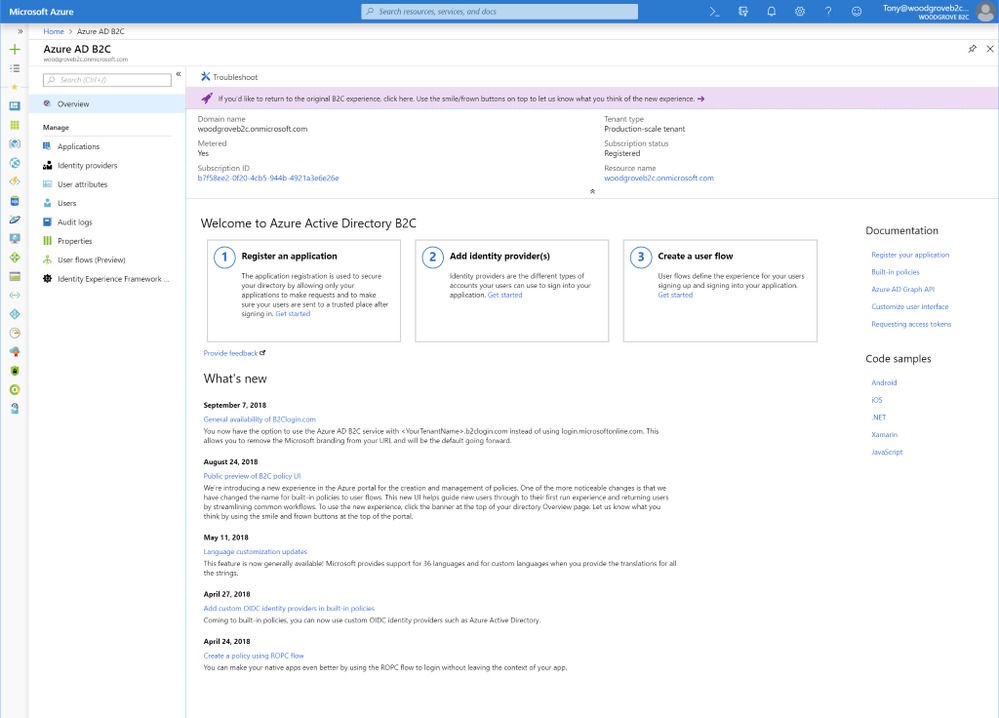The height and width of the screenshot is (718, 999).
Task: Open Register your application documentation link
Action: click(910, 255)
